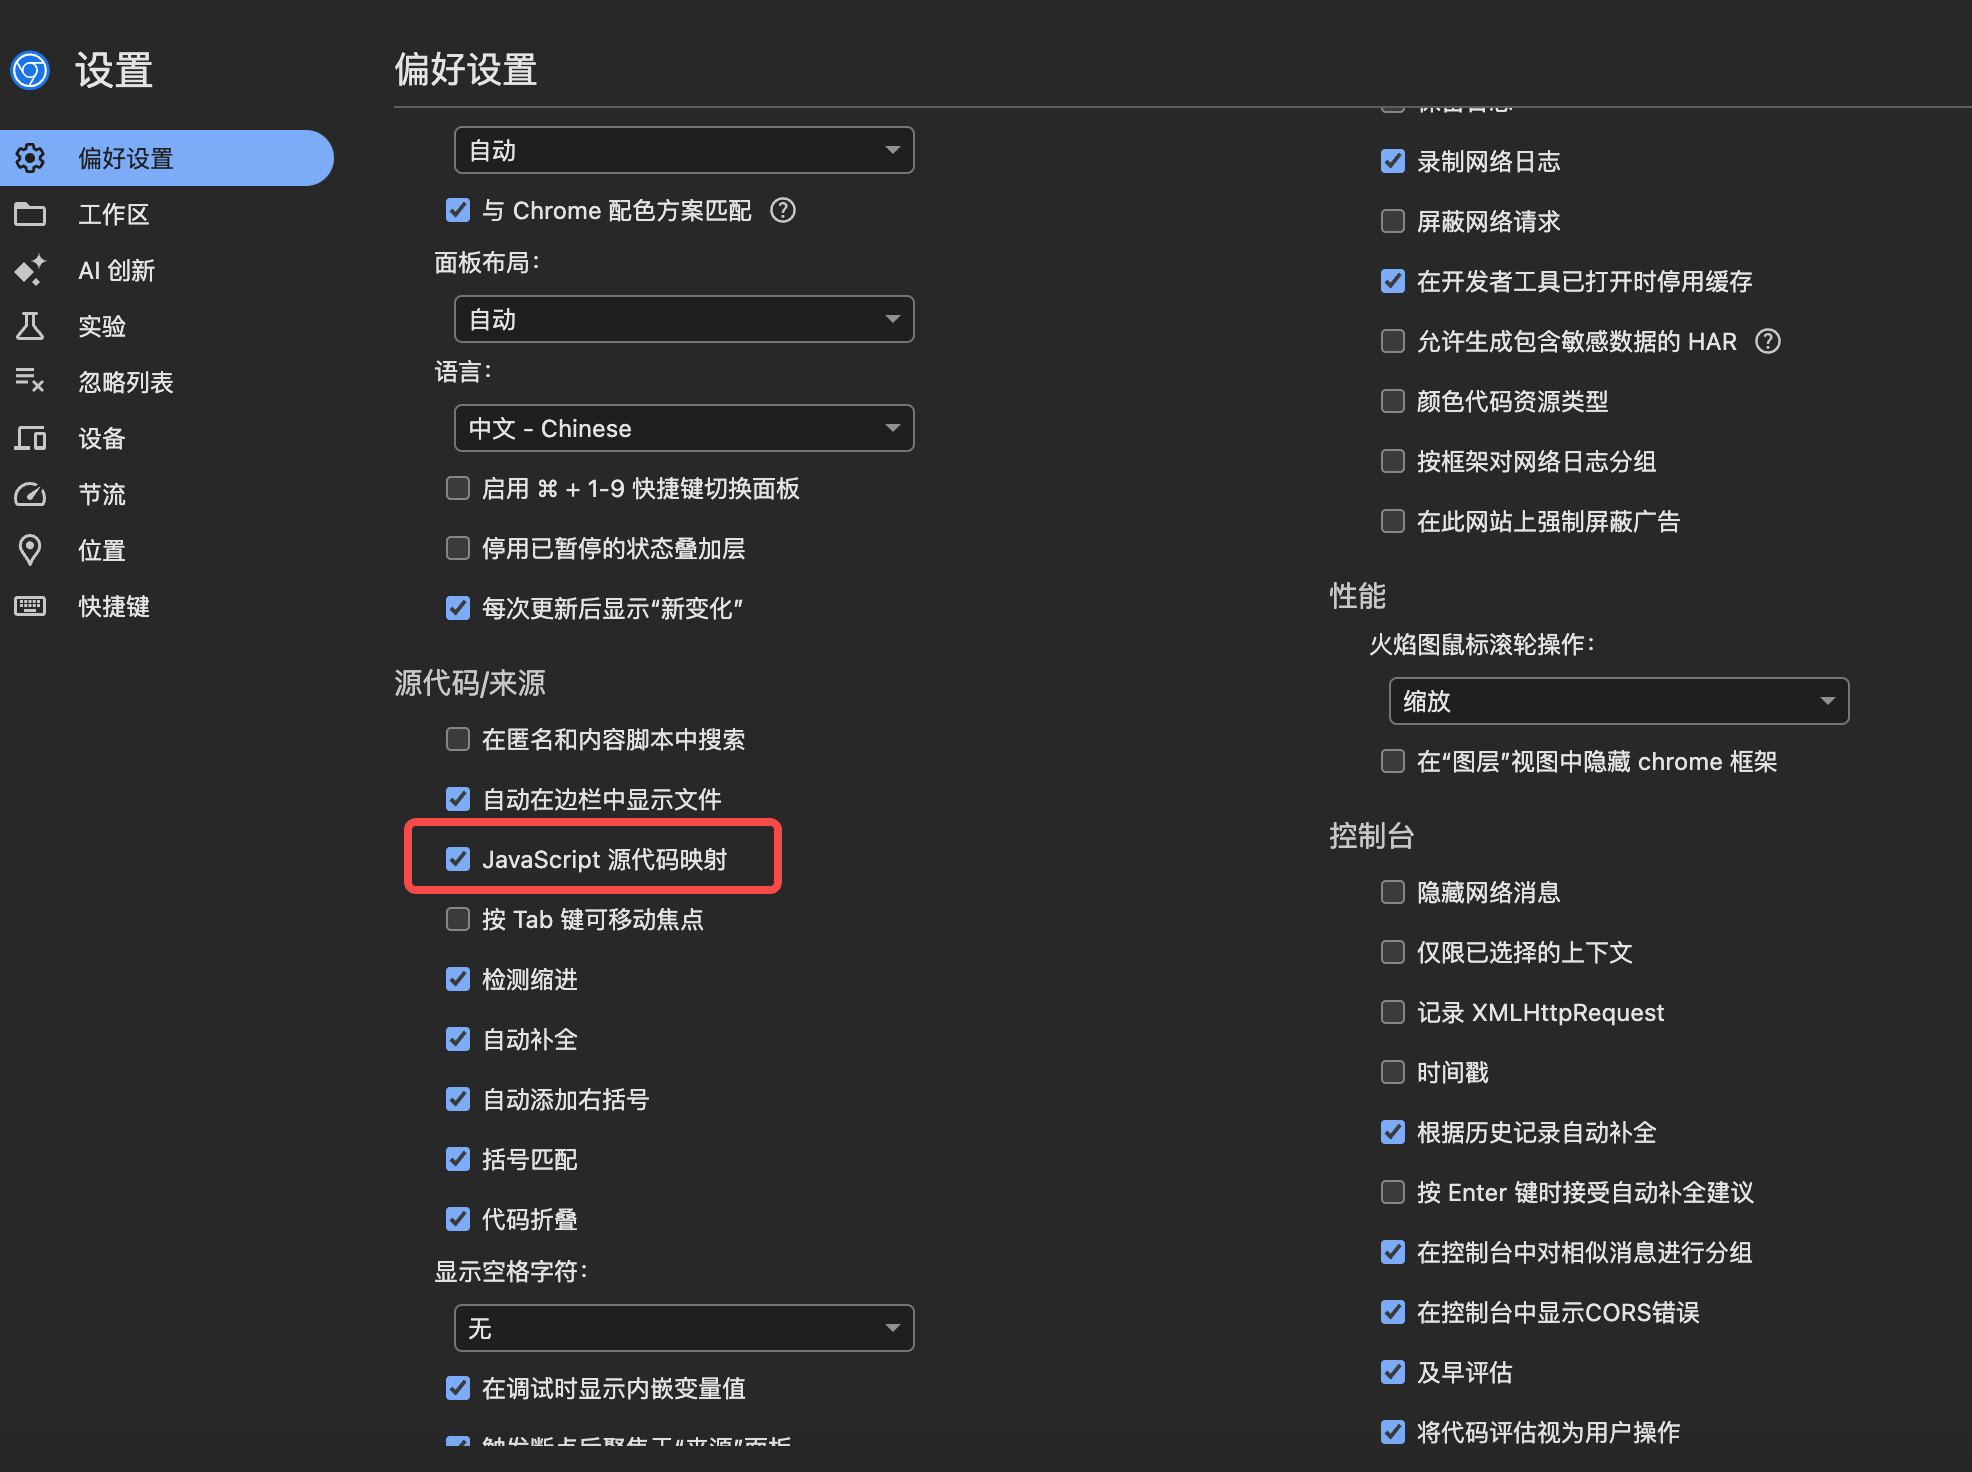Image resolution: width=1972 pixels, height=1472 pixels.
Task: Enable 颜色代码资源类型
Action: point(1393,401)
